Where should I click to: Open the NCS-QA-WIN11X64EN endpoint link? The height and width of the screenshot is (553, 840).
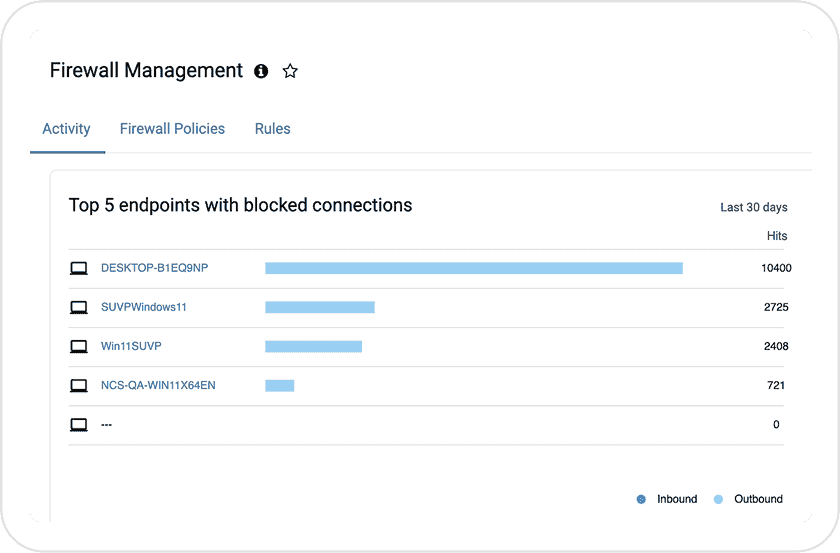click(x=158, y=385)
